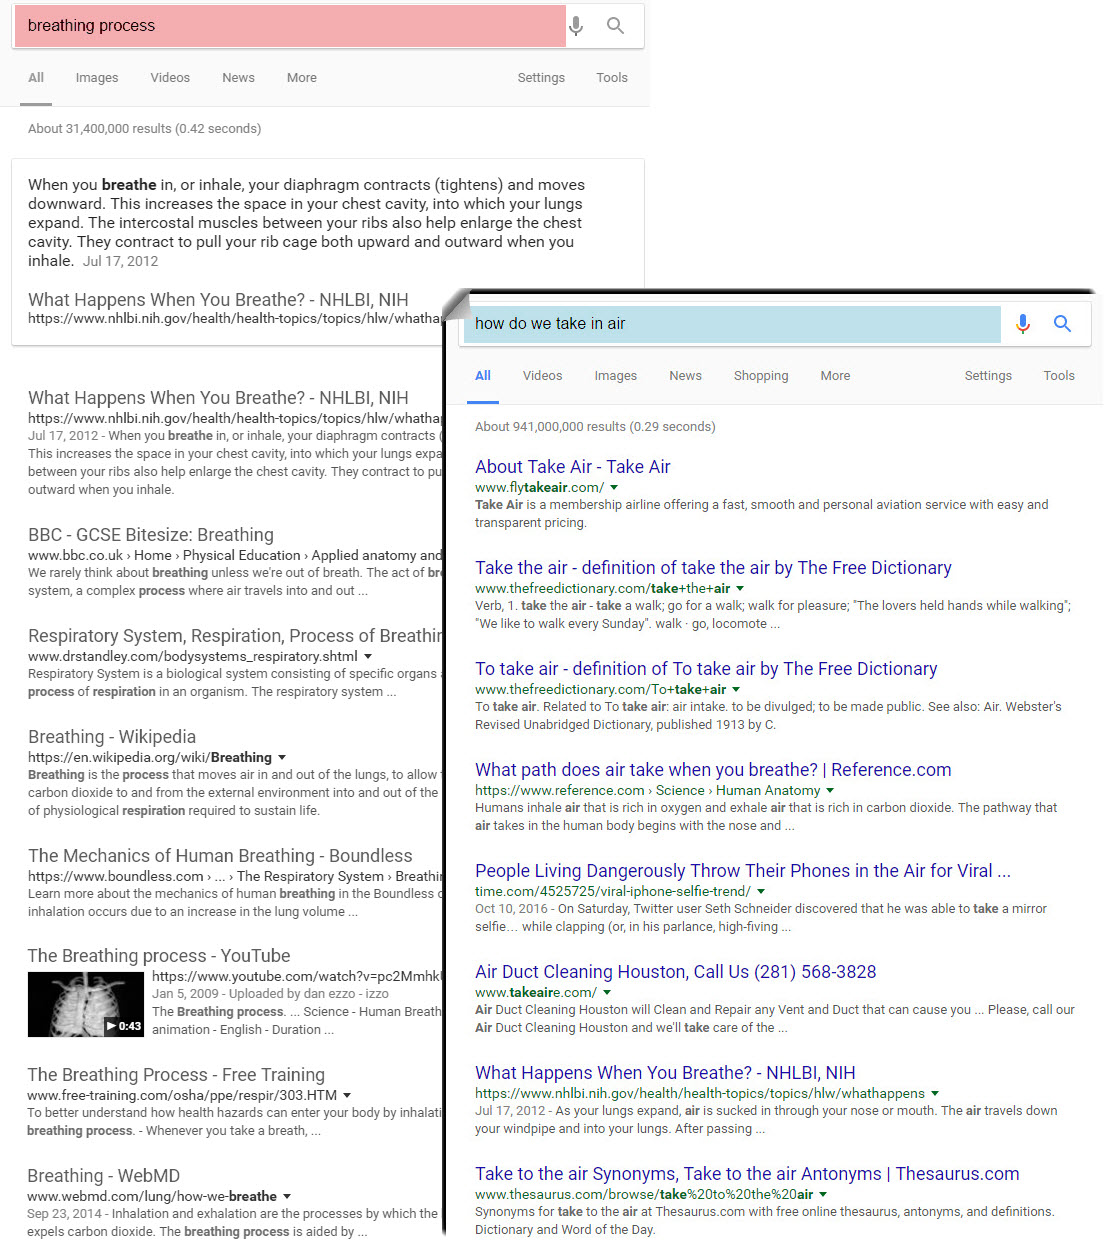Click 'About 31,400,000 results (0.42 seconds)' text

coord(145,129)
